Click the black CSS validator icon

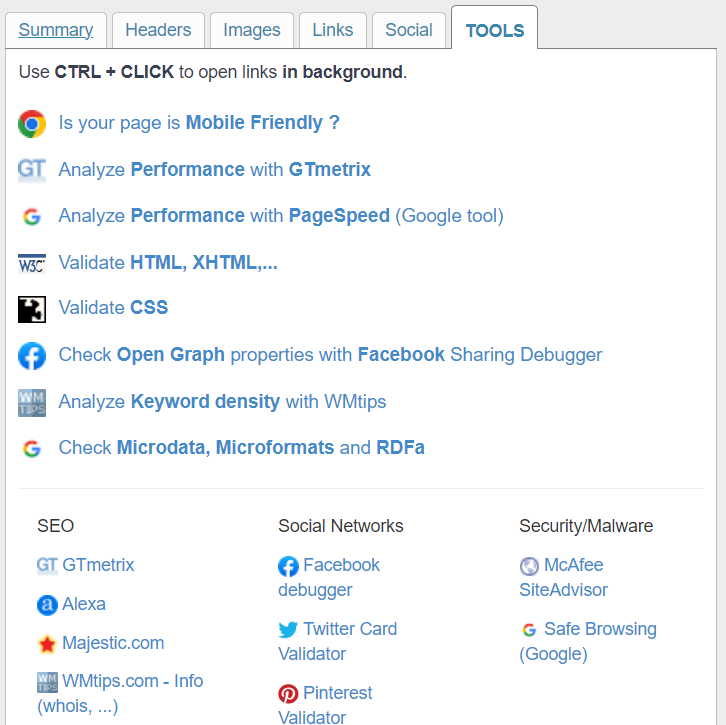point(32,309)
